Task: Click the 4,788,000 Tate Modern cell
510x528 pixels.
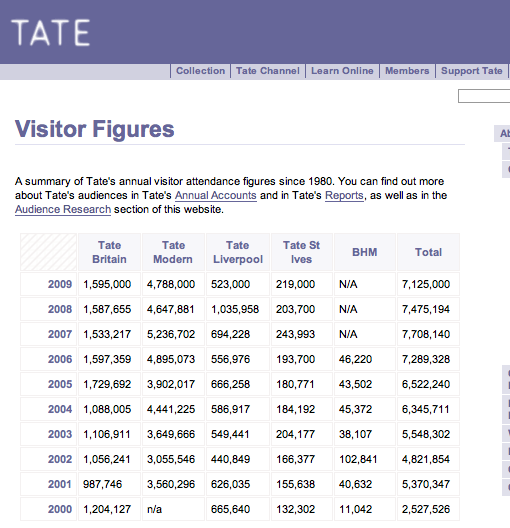Action: click(x=173, y=284)
